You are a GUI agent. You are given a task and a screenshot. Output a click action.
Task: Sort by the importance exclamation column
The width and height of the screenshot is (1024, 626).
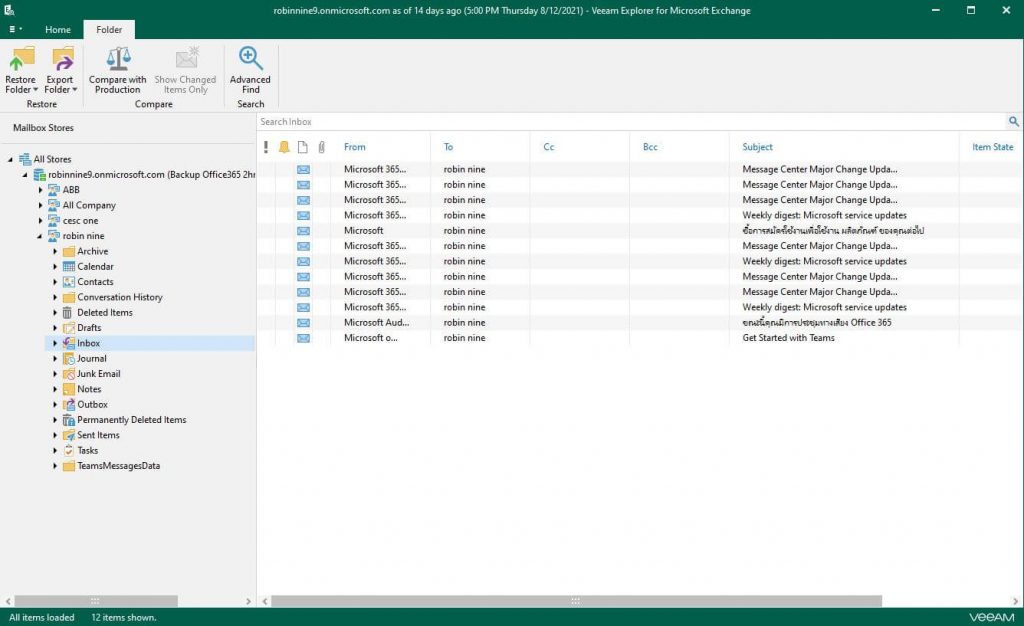pyautogui.click(x=266, y=147)
